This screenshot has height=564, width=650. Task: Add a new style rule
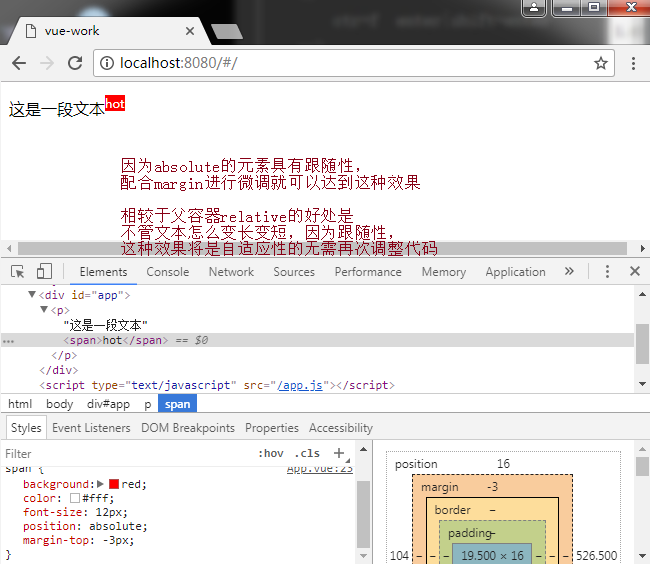pyautogui.click(x=339, y=453)
